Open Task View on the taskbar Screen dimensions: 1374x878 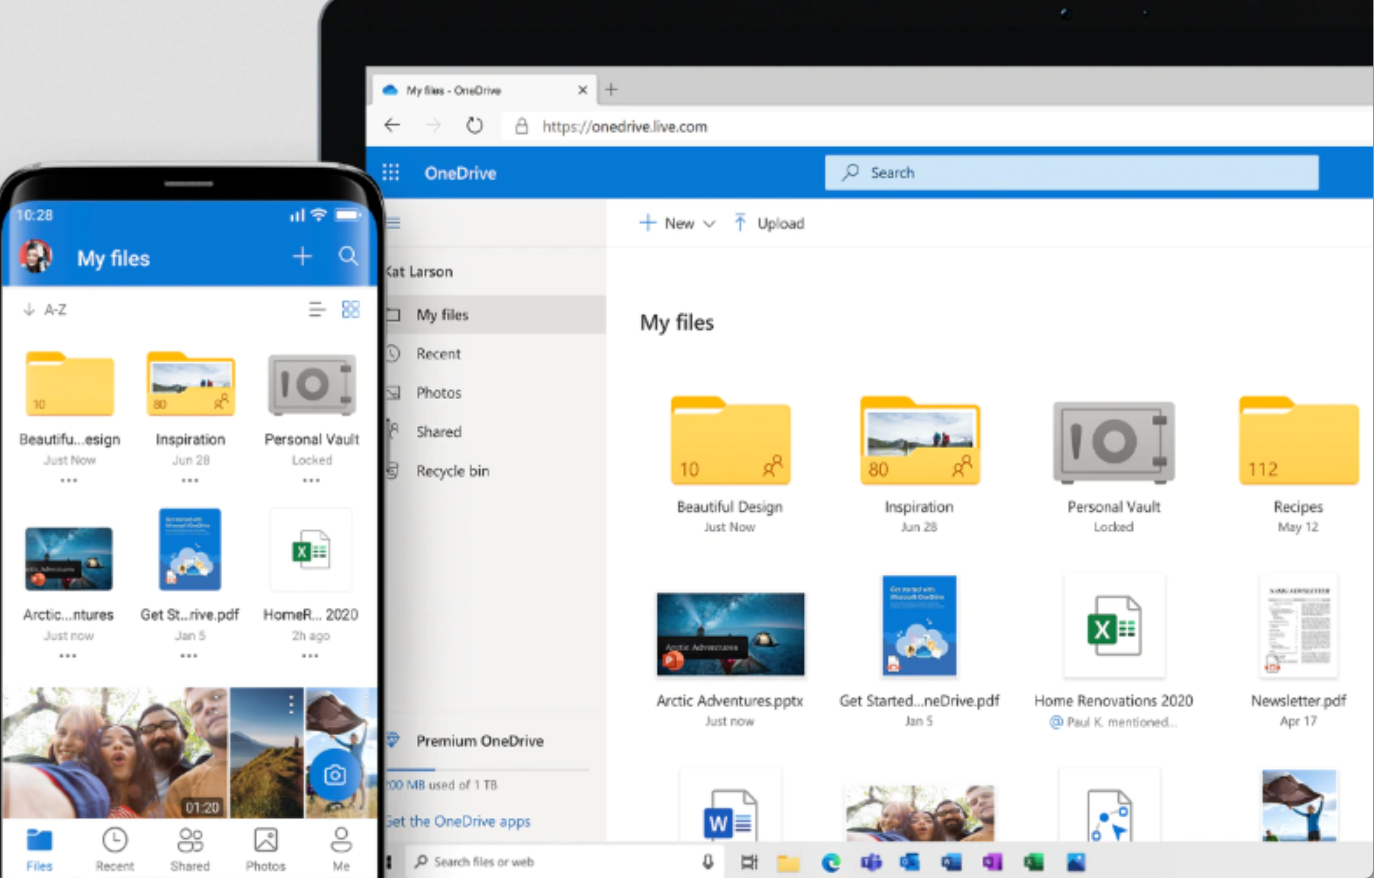[749, 862]
